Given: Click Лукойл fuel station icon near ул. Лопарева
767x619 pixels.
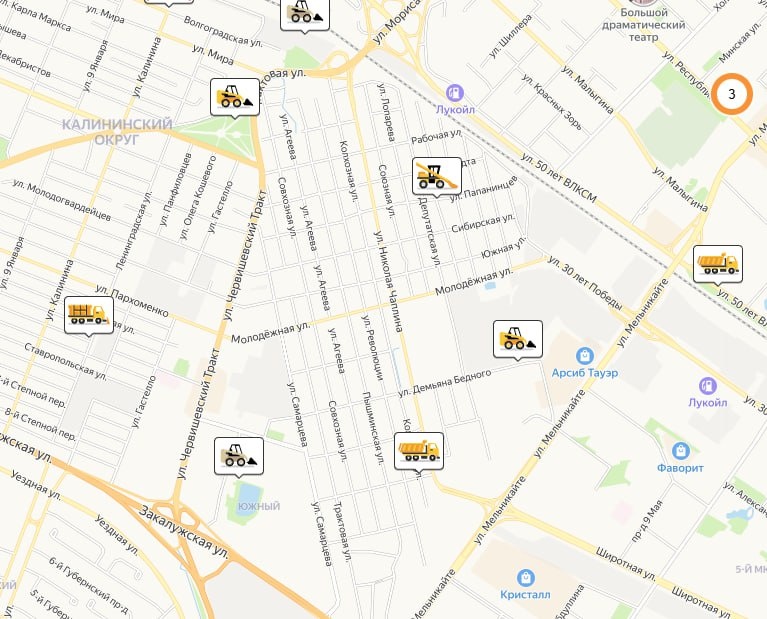Looking at the screenshot, I should [x=455, y=92].
